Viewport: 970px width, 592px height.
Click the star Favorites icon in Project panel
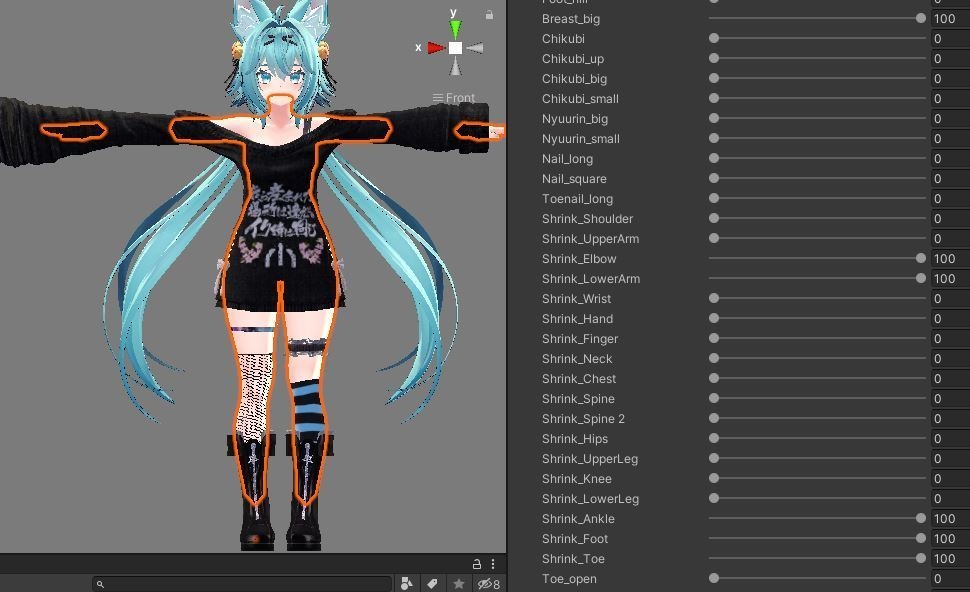point(458,583)
